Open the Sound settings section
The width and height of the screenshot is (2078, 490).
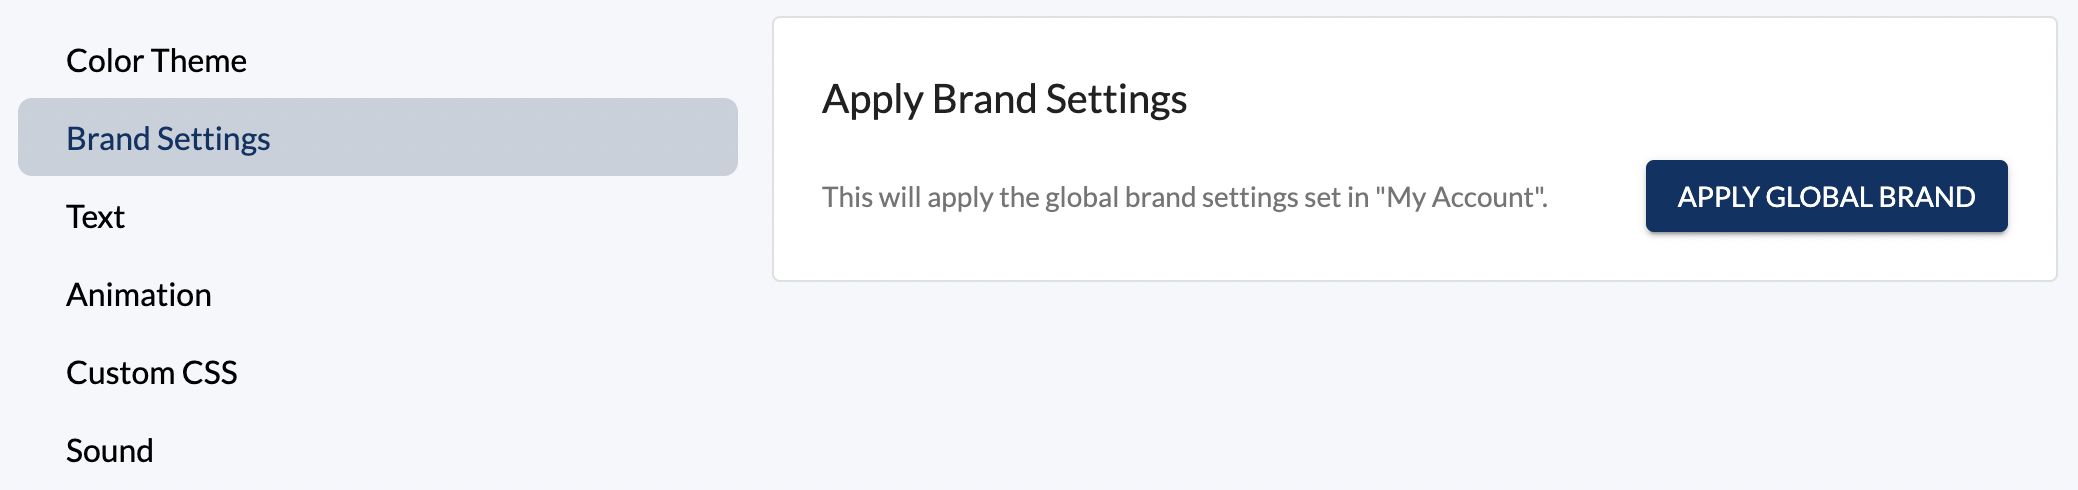110,451
